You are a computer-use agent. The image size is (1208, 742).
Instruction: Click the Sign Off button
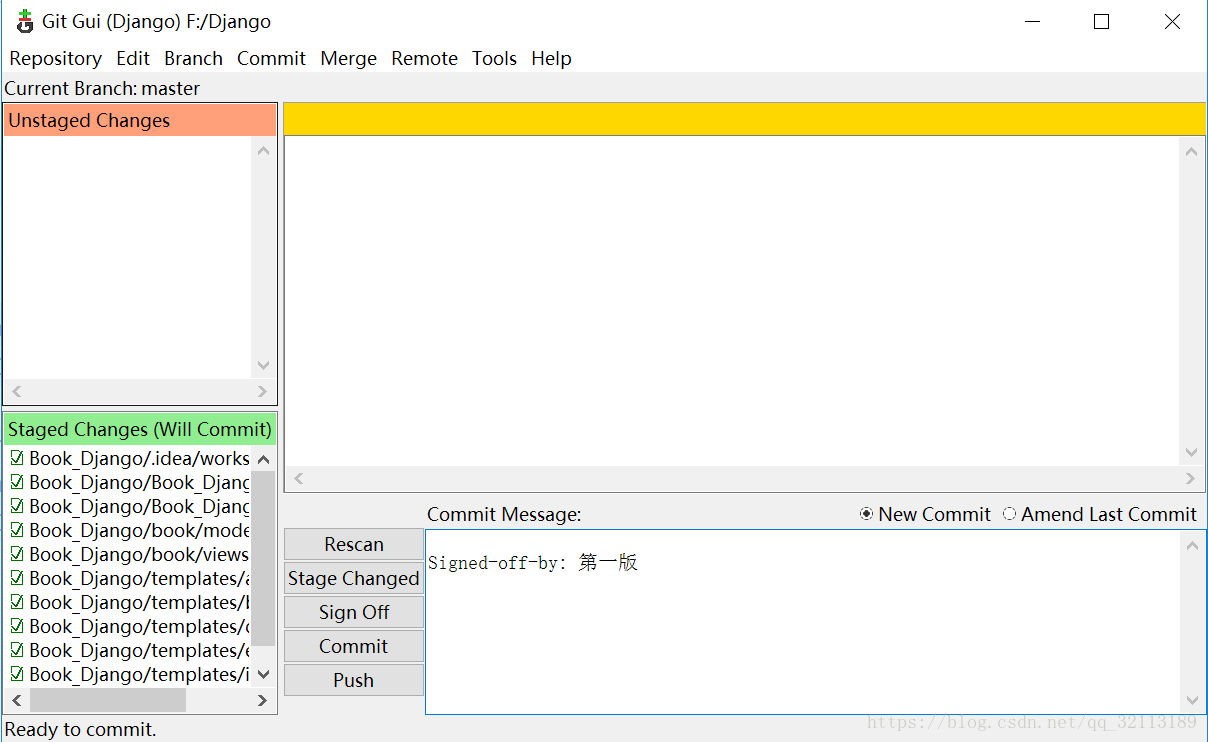click(354, 612)
